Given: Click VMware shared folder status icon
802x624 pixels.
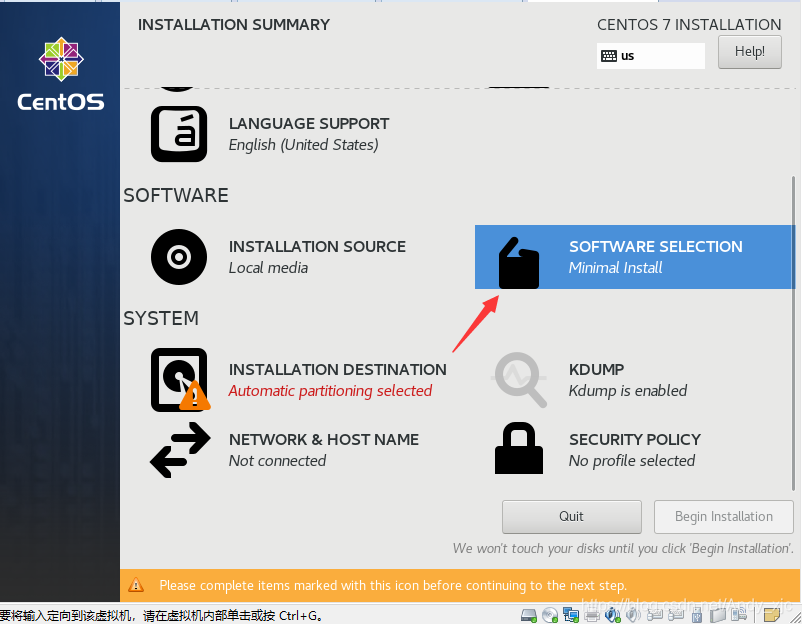Looking at the screenshot, I should [718, 615].
